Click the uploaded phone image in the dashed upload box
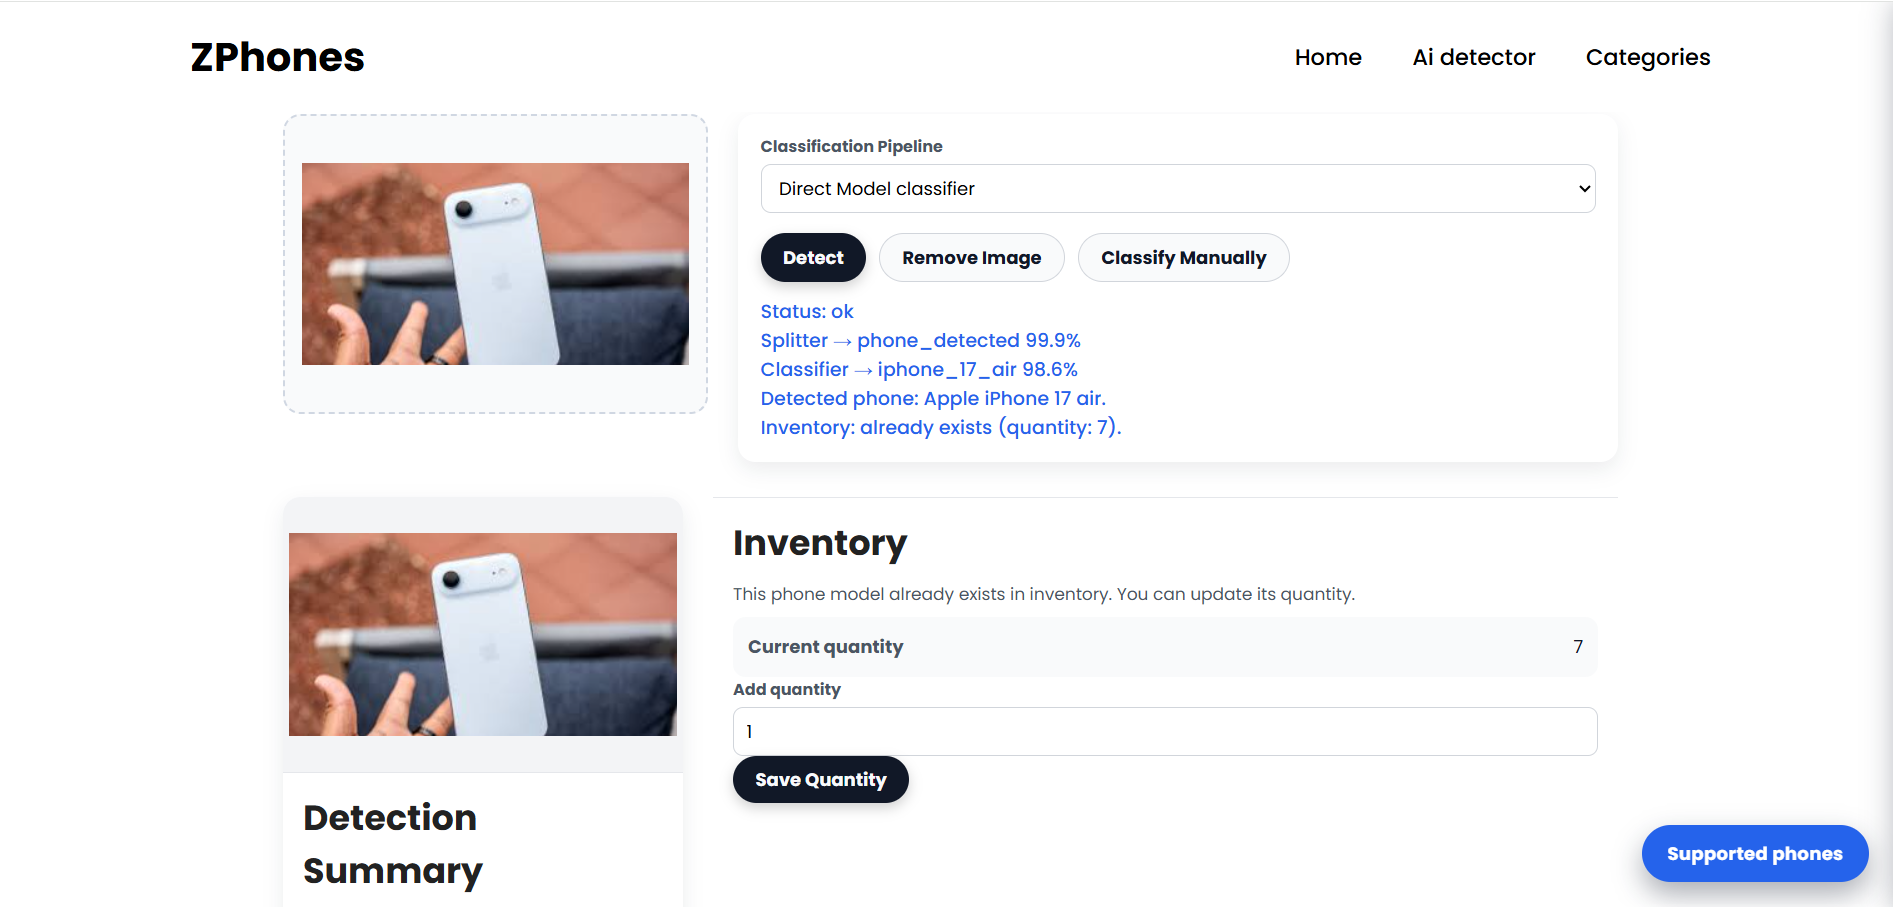This screenshot has width=1893, height=907. click(495, 264)
